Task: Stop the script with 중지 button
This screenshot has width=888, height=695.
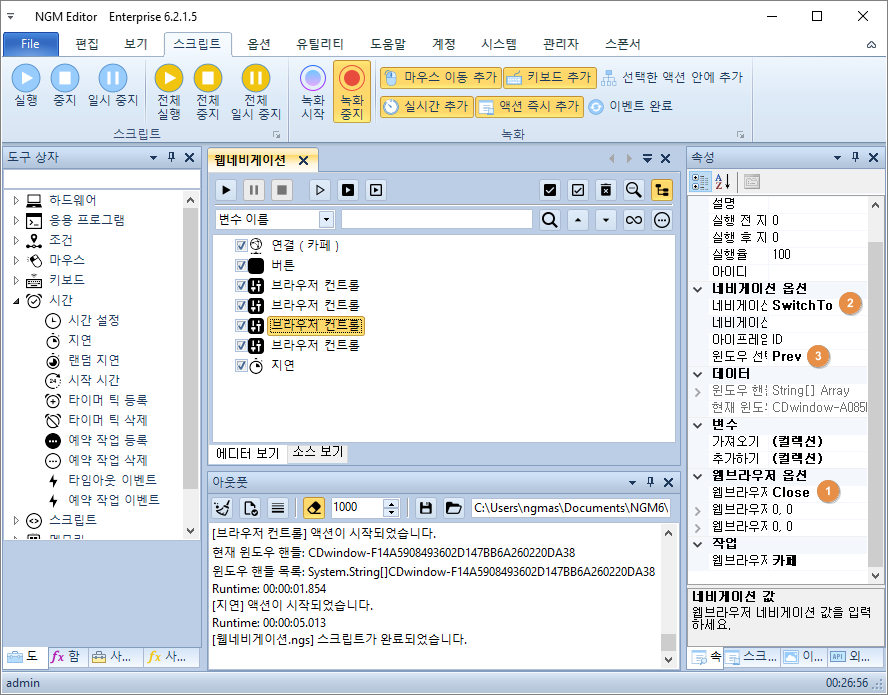Action: (x=65, y=86)
